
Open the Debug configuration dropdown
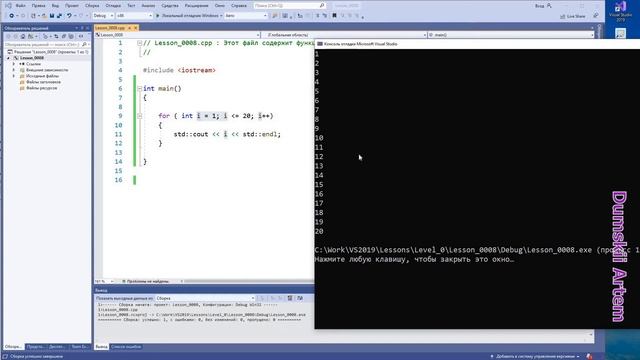click(x=103, y=16)
